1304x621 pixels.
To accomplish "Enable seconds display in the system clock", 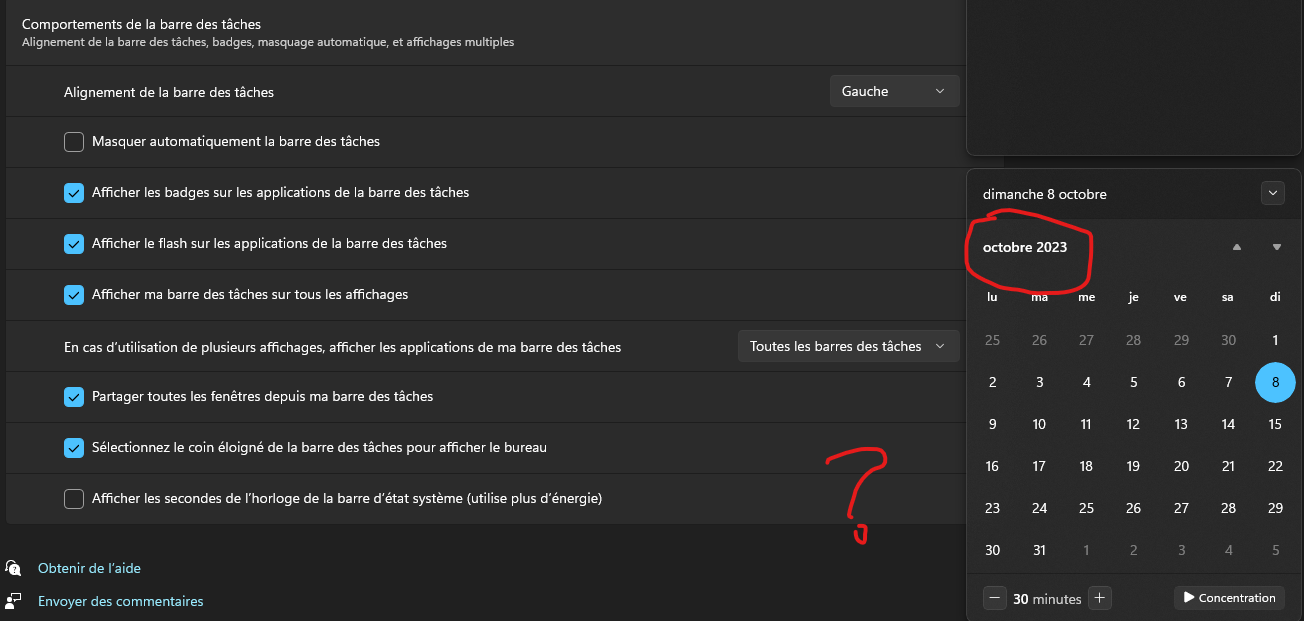I will (x=73, y=498).
